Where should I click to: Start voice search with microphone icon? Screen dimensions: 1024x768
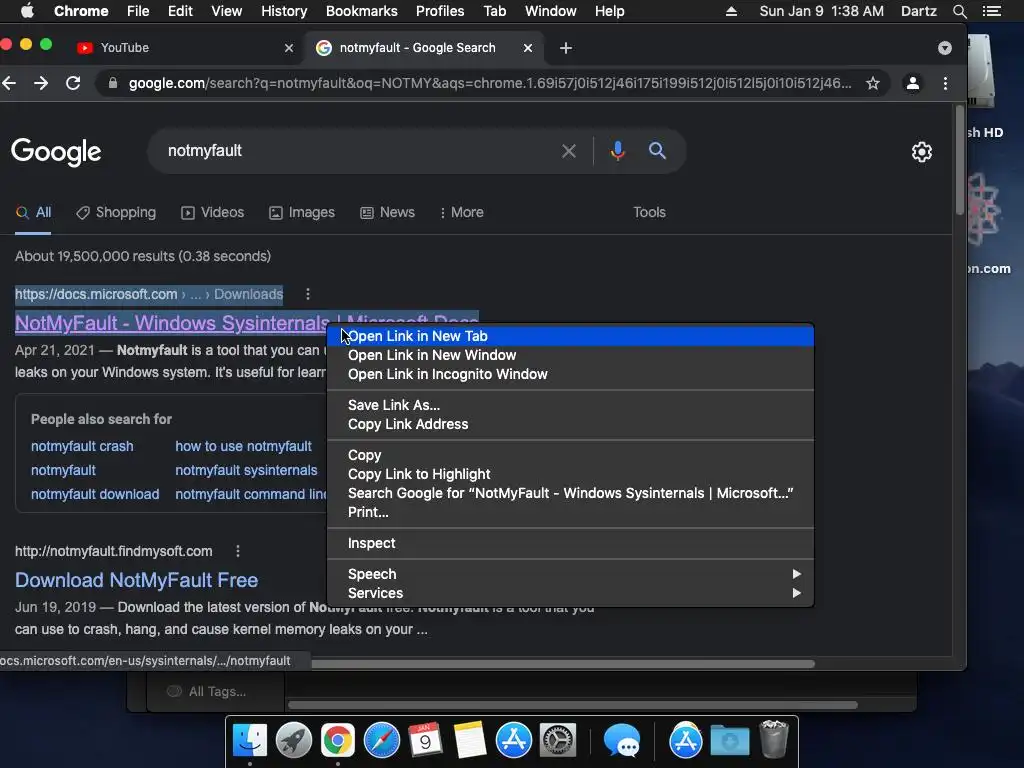617,151
